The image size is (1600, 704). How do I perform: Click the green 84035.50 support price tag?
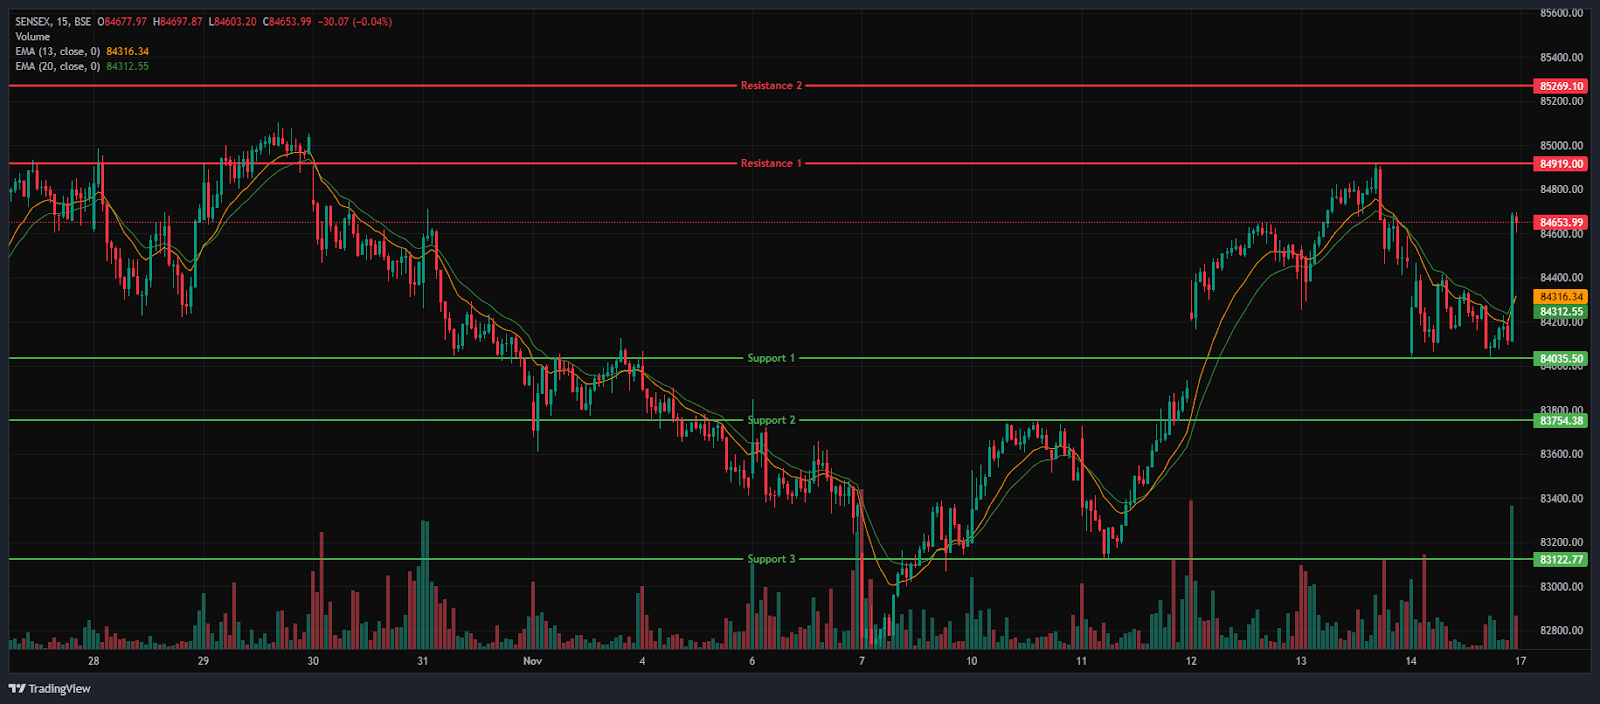1561,359
